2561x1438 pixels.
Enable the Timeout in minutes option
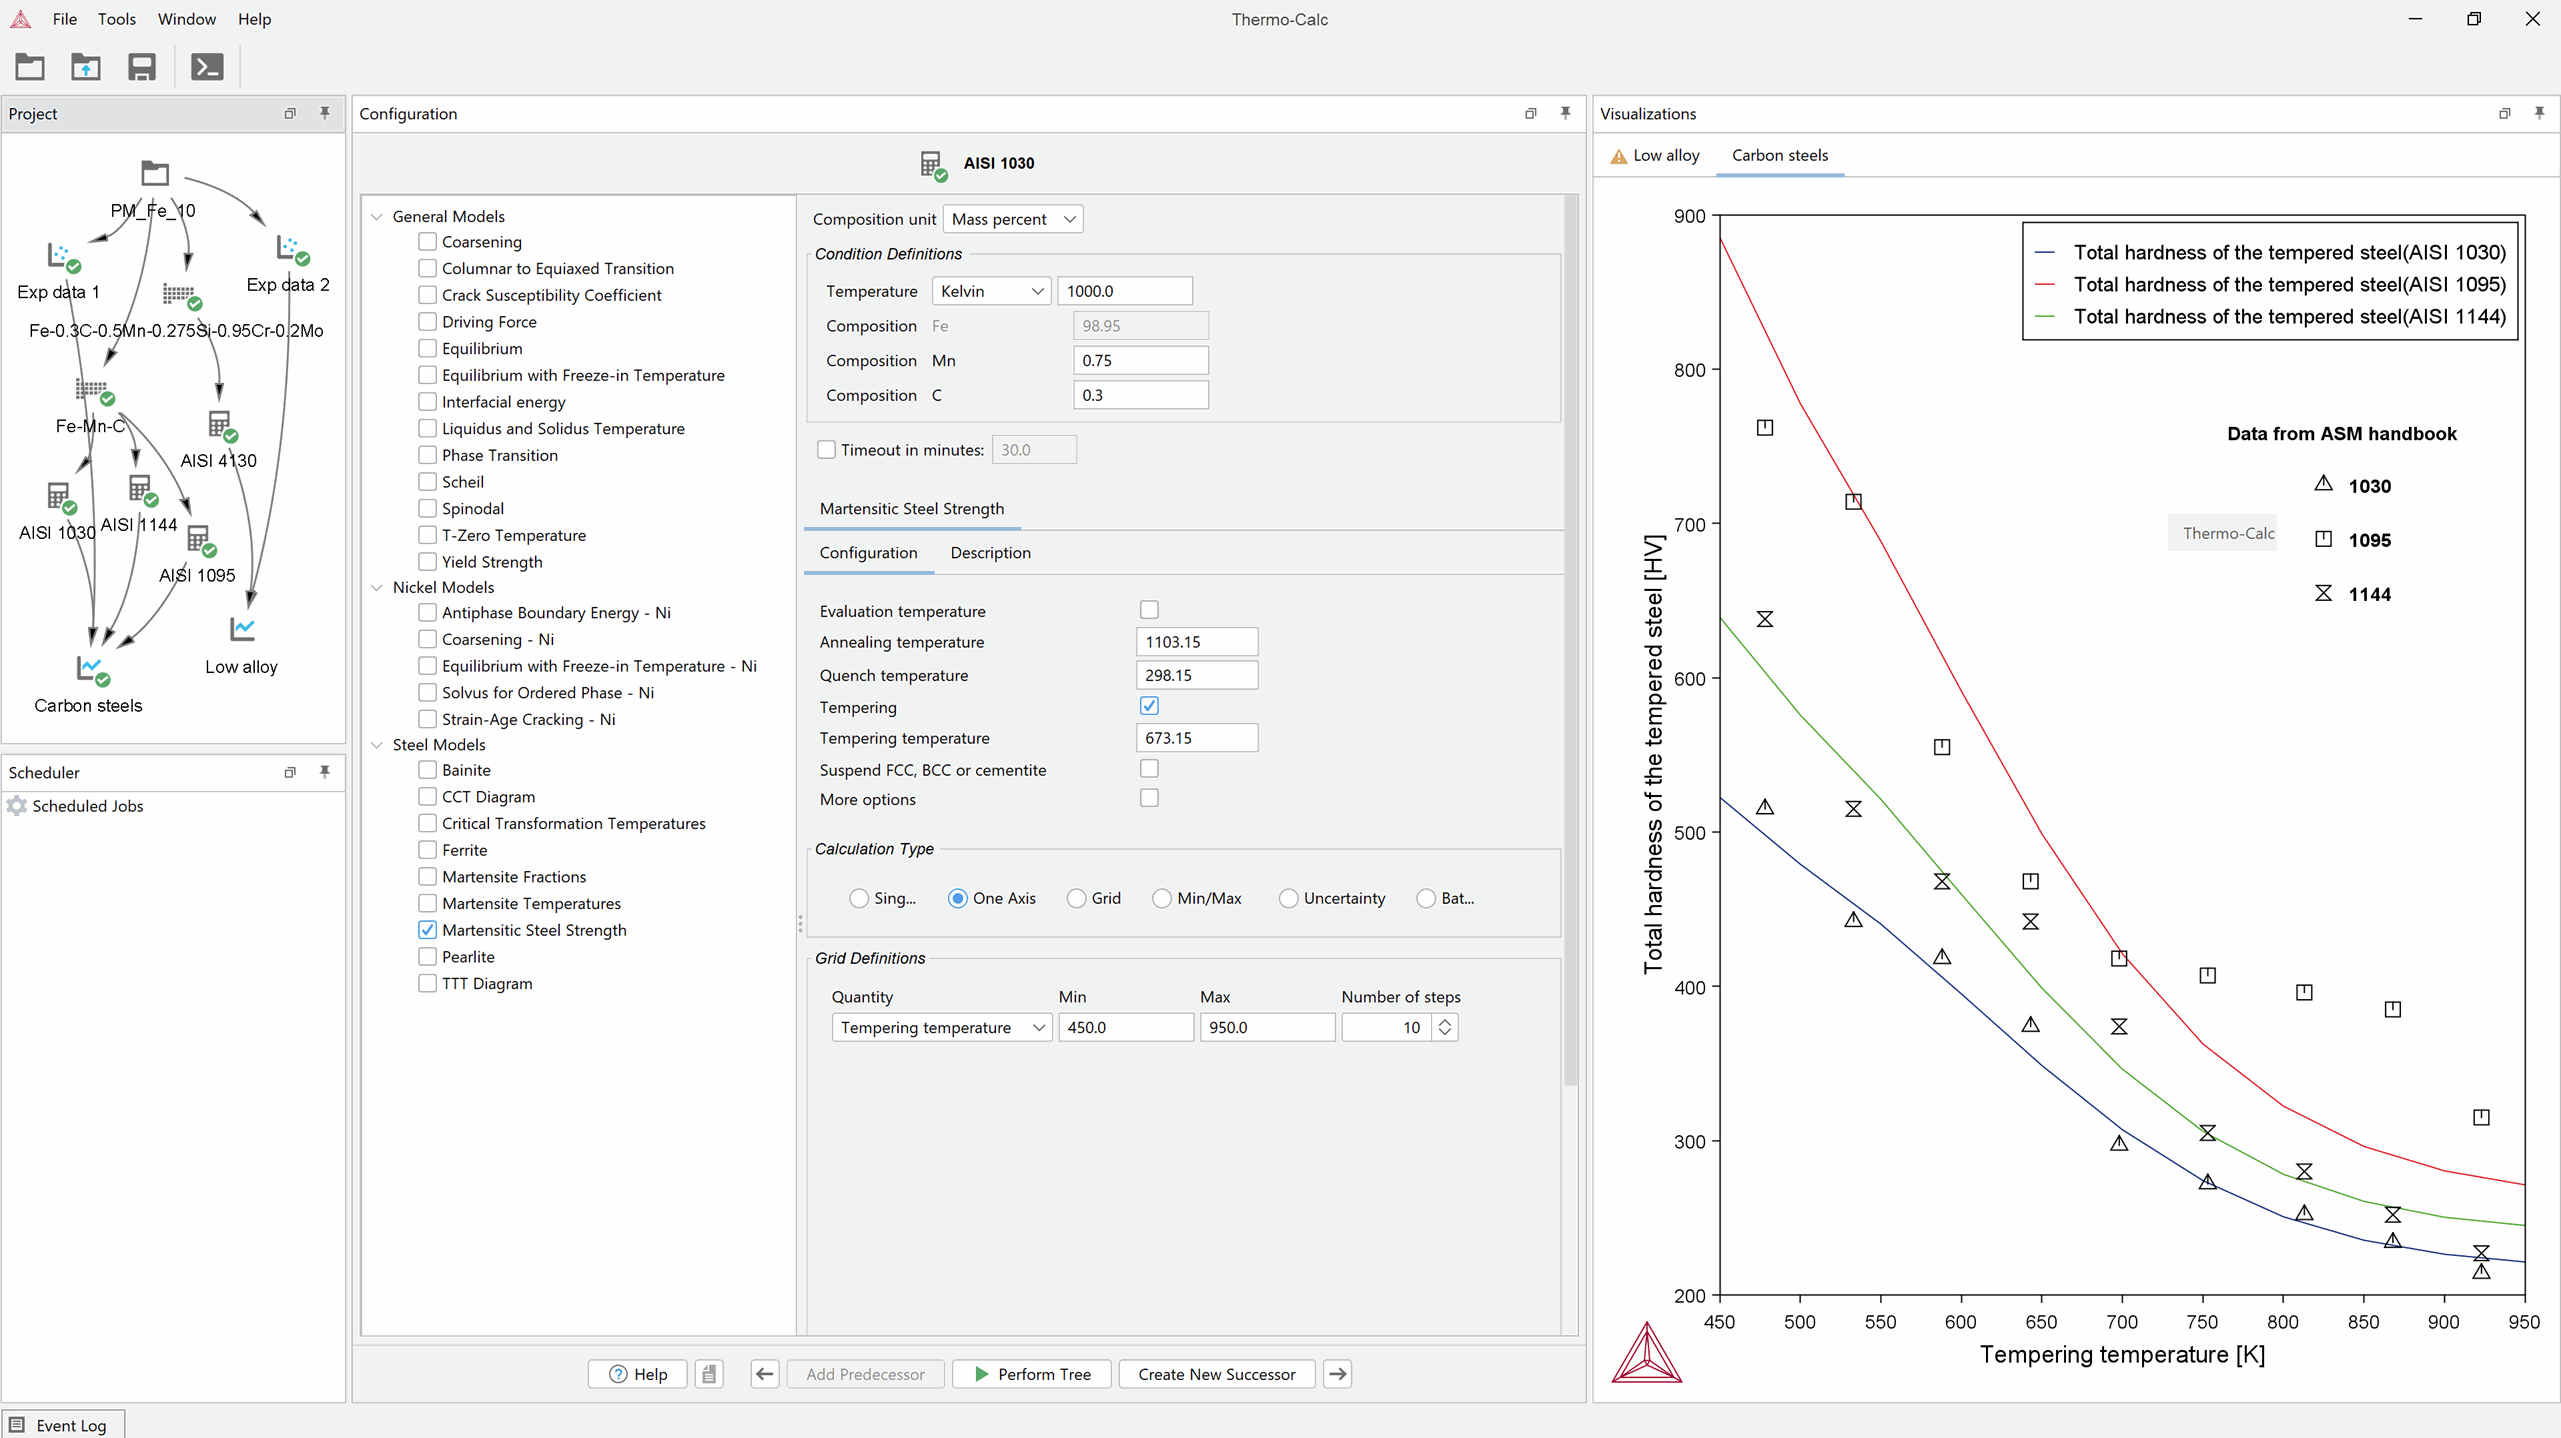pyautogui.click(x=826, y=449)
